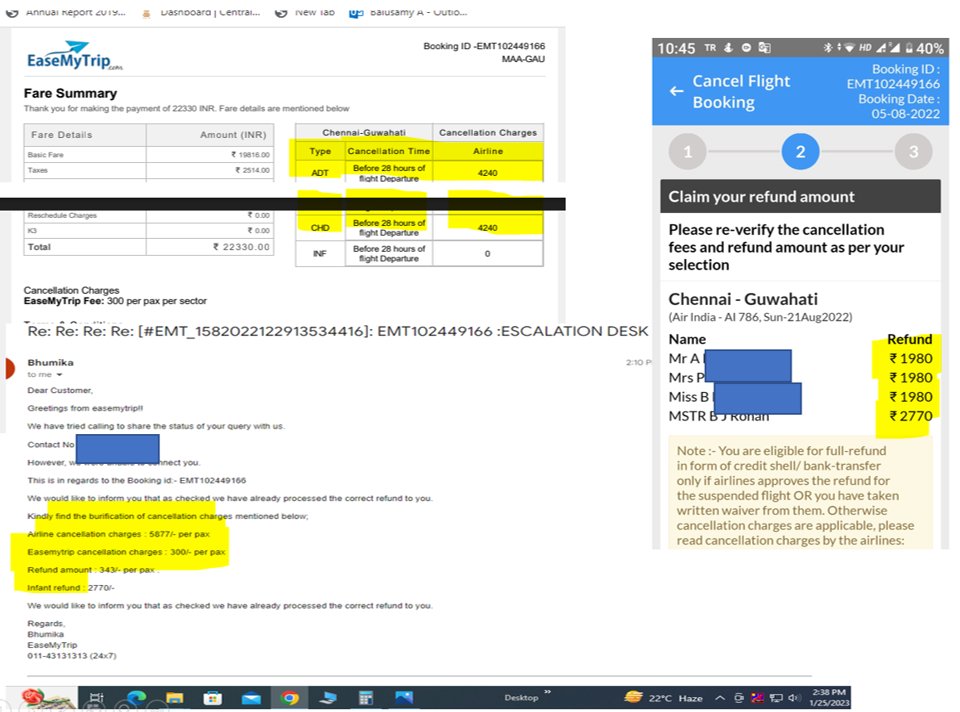Open the Dashboard | Central bookmark
Image resolution: width=960 pixels, height=712 pixels.
tap(201, 12)
